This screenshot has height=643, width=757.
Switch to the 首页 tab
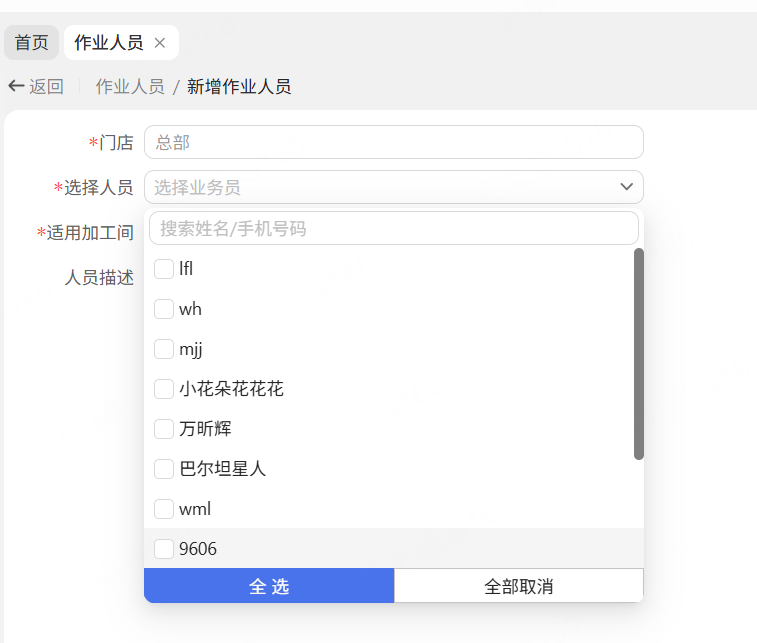point(31,43)
